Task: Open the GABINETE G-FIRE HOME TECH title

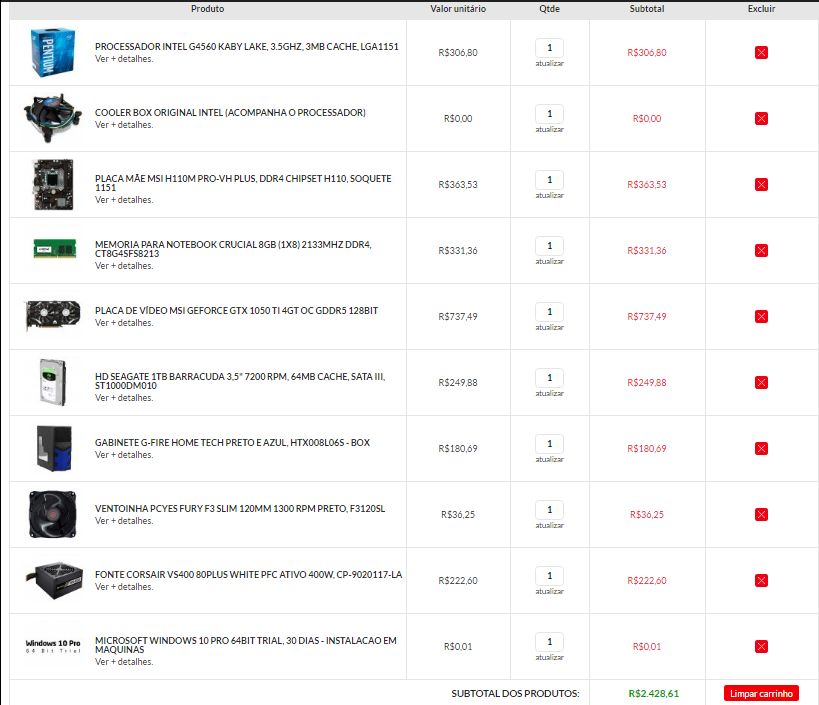Action: click(232, 443)
